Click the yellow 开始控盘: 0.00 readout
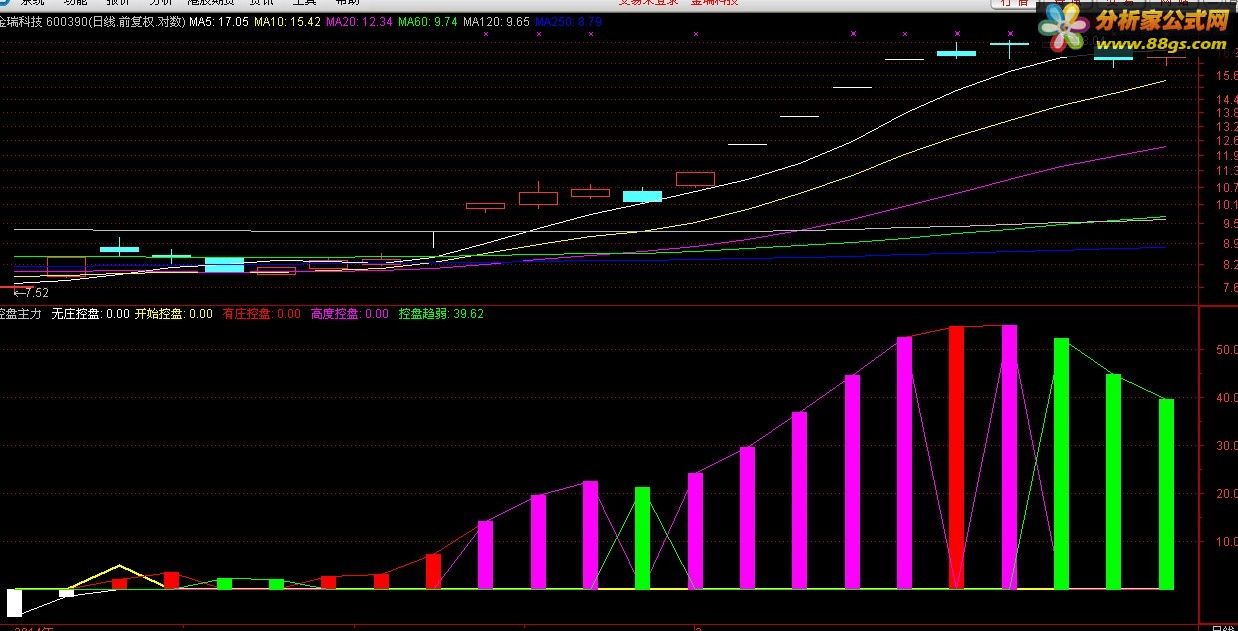 point(174,314)
